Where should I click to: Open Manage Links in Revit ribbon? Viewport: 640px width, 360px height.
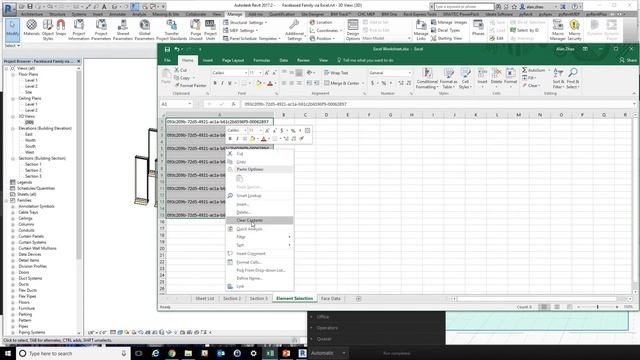click(x=421, y=29)
